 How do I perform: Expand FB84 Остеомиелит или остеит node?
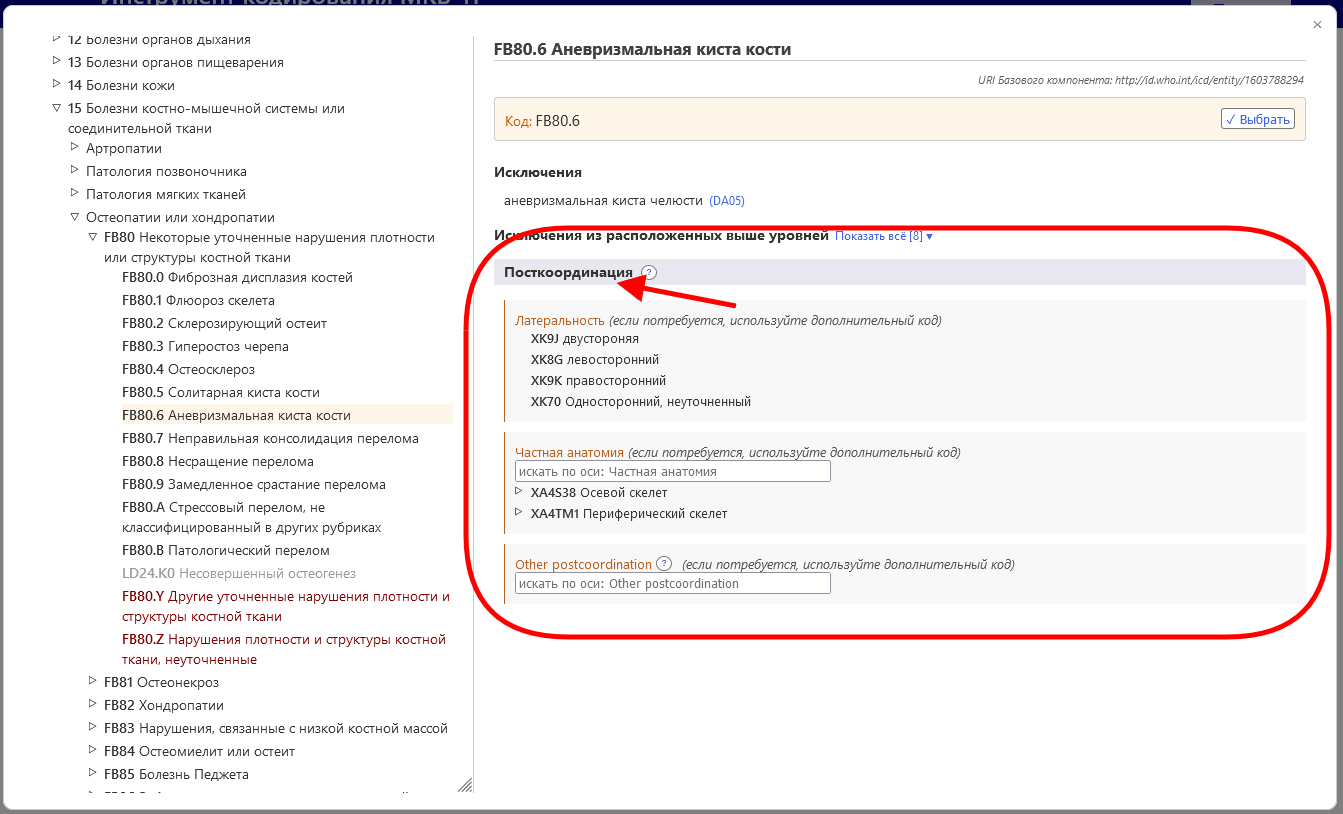(92, 750)
